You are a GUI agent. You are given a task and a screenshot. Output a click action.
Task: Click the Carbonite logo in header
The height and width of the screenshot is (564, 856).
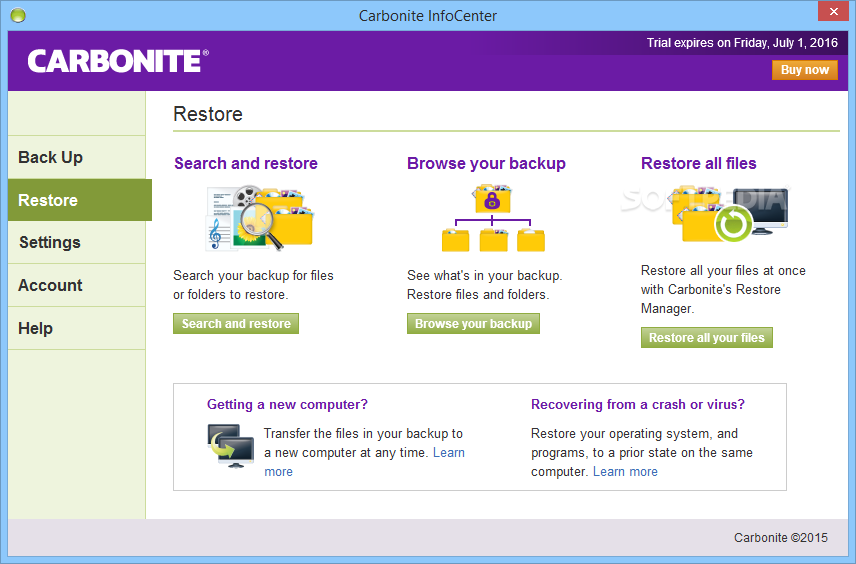[118, 61]
